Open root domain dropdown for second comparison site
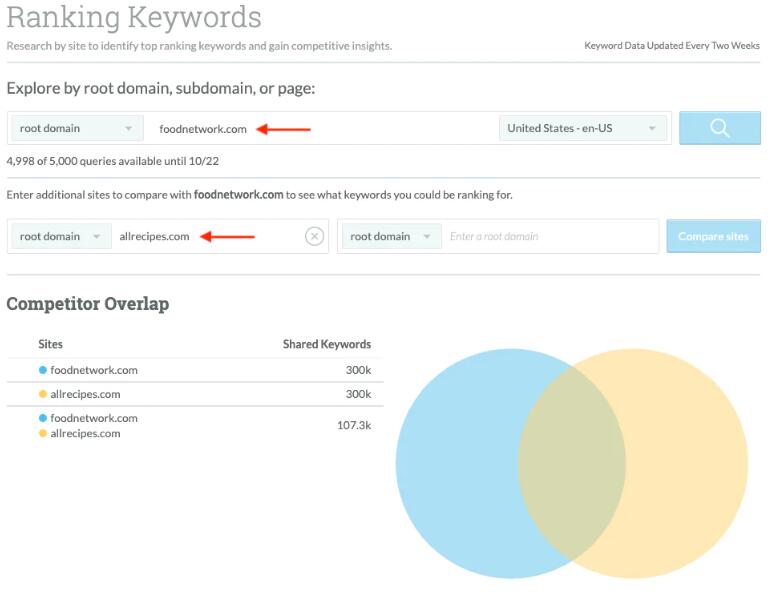This screenshot has width=772, height=599. click(x=392, y=236)
